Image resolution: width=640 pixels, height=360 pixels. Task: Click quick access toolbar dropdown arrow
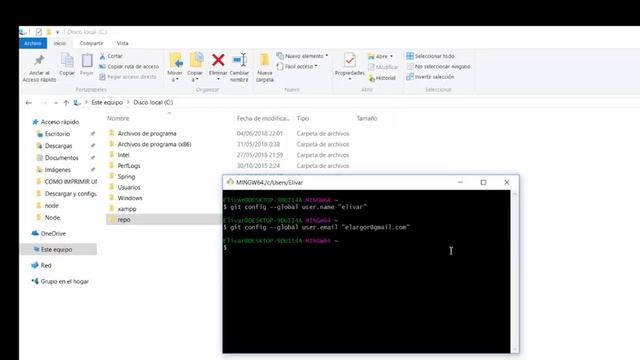tap(58, 32)
